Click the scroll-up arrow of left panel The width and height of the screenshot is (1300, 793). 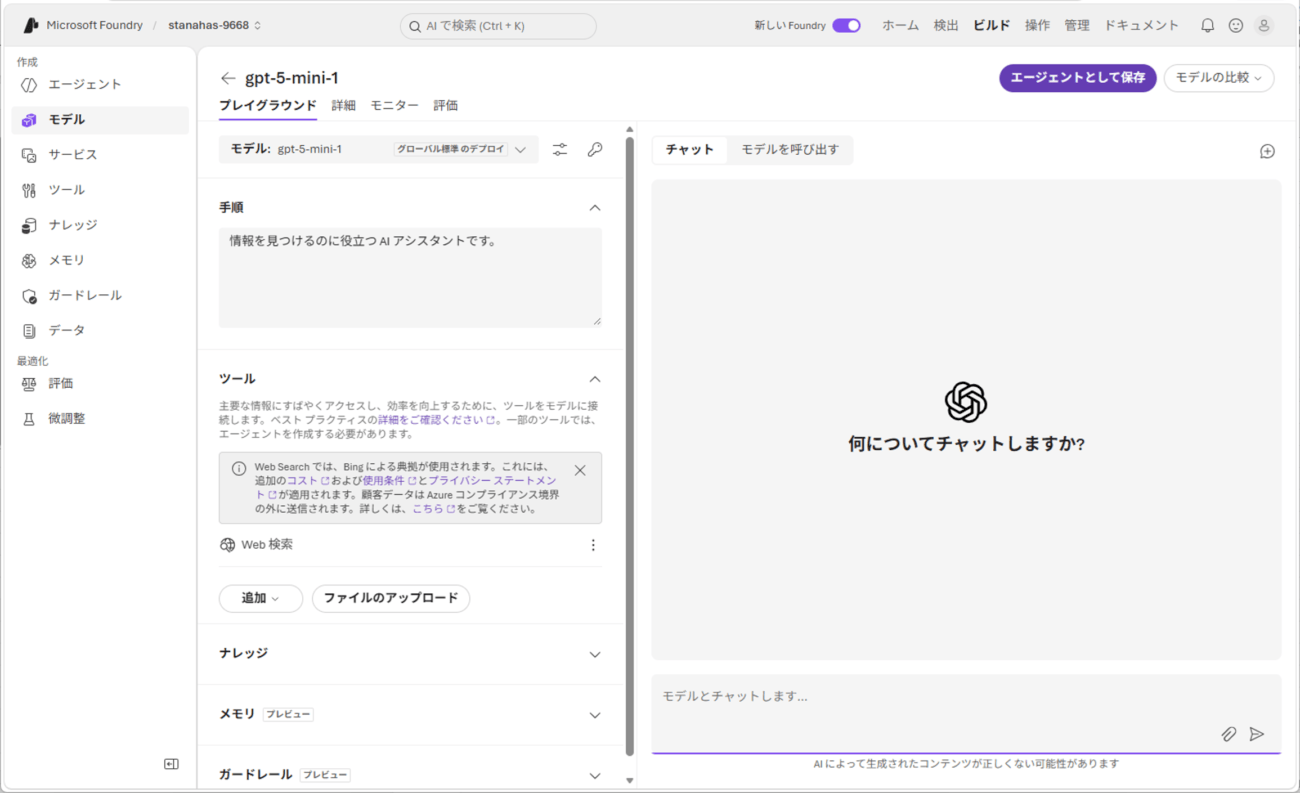point(629,129)
